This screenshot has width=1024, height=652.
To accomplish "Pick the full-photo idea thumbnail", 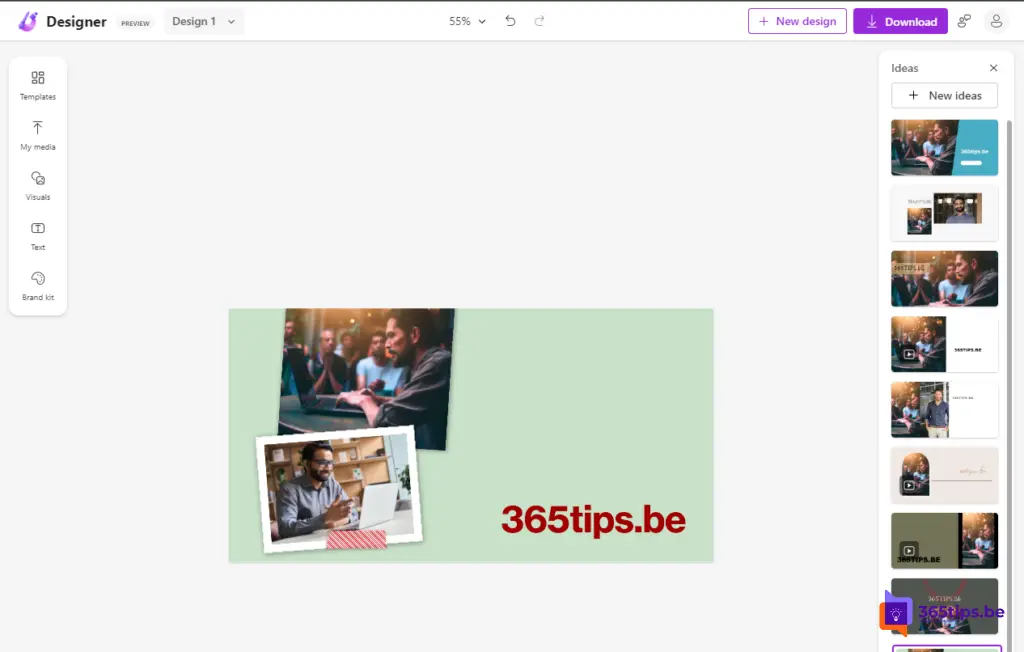I will tap(944, 278).
